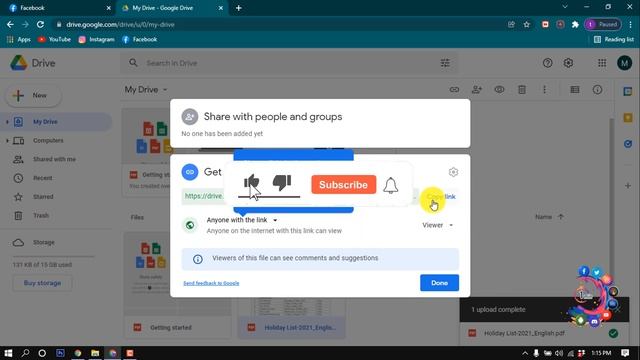Open the Drive help question icon
The height and width of the screenshot is (360, 640).
547,63
